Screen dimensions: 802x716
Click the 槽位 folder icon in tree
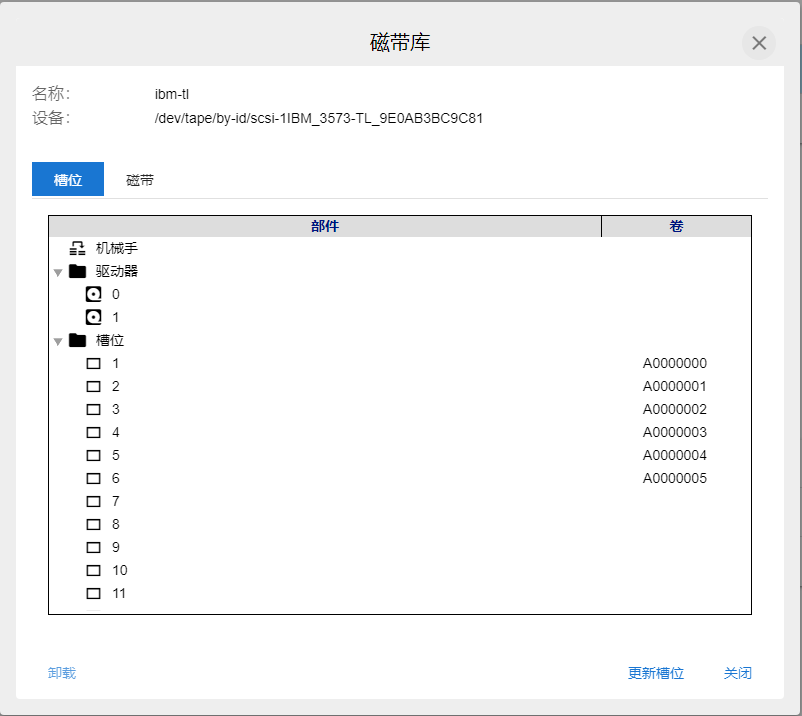77,340
